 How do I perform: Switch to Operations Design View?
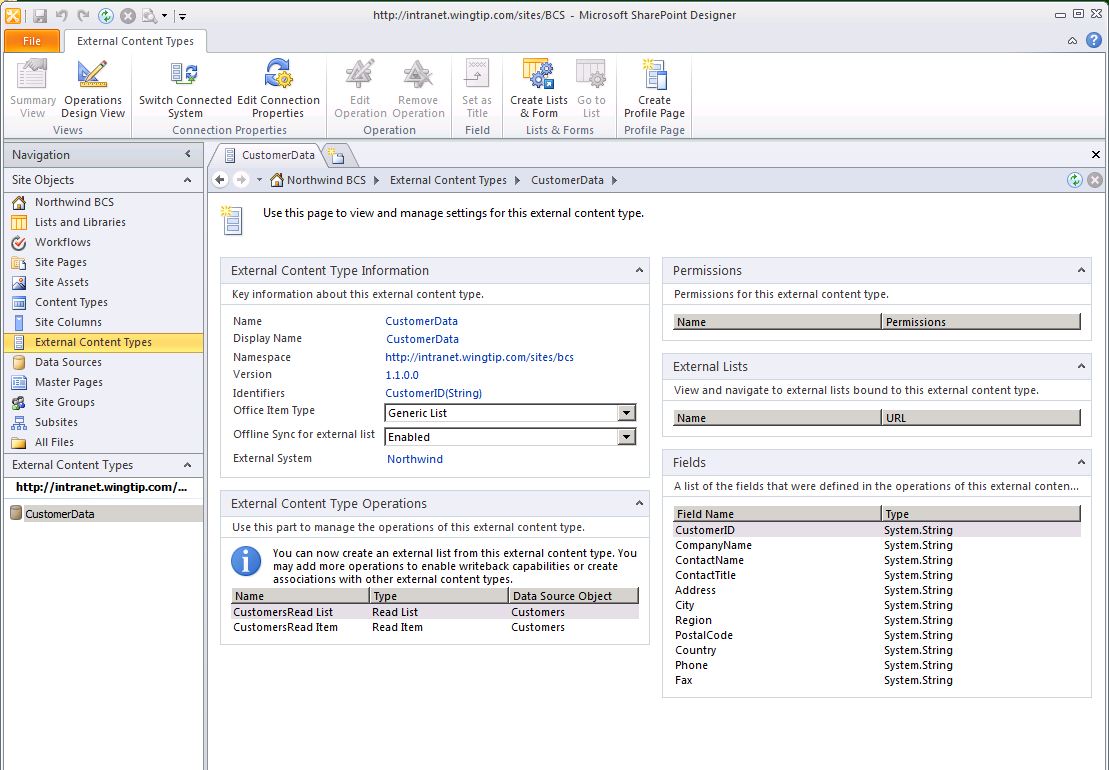(x=93, y=89)
